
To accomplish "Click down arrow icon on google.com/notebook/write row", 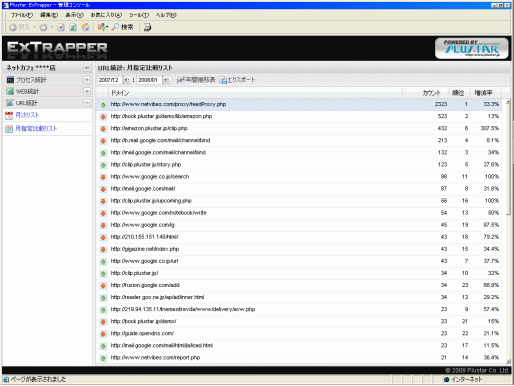I will click(103, 213).
